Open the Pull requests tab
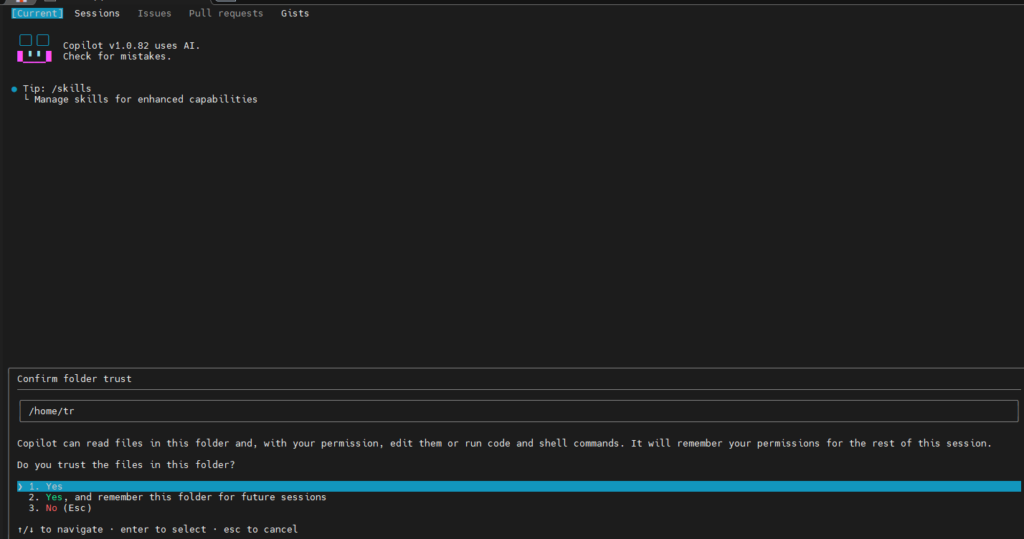Screen dimensions: 1024x539 (x=226, y=13)
